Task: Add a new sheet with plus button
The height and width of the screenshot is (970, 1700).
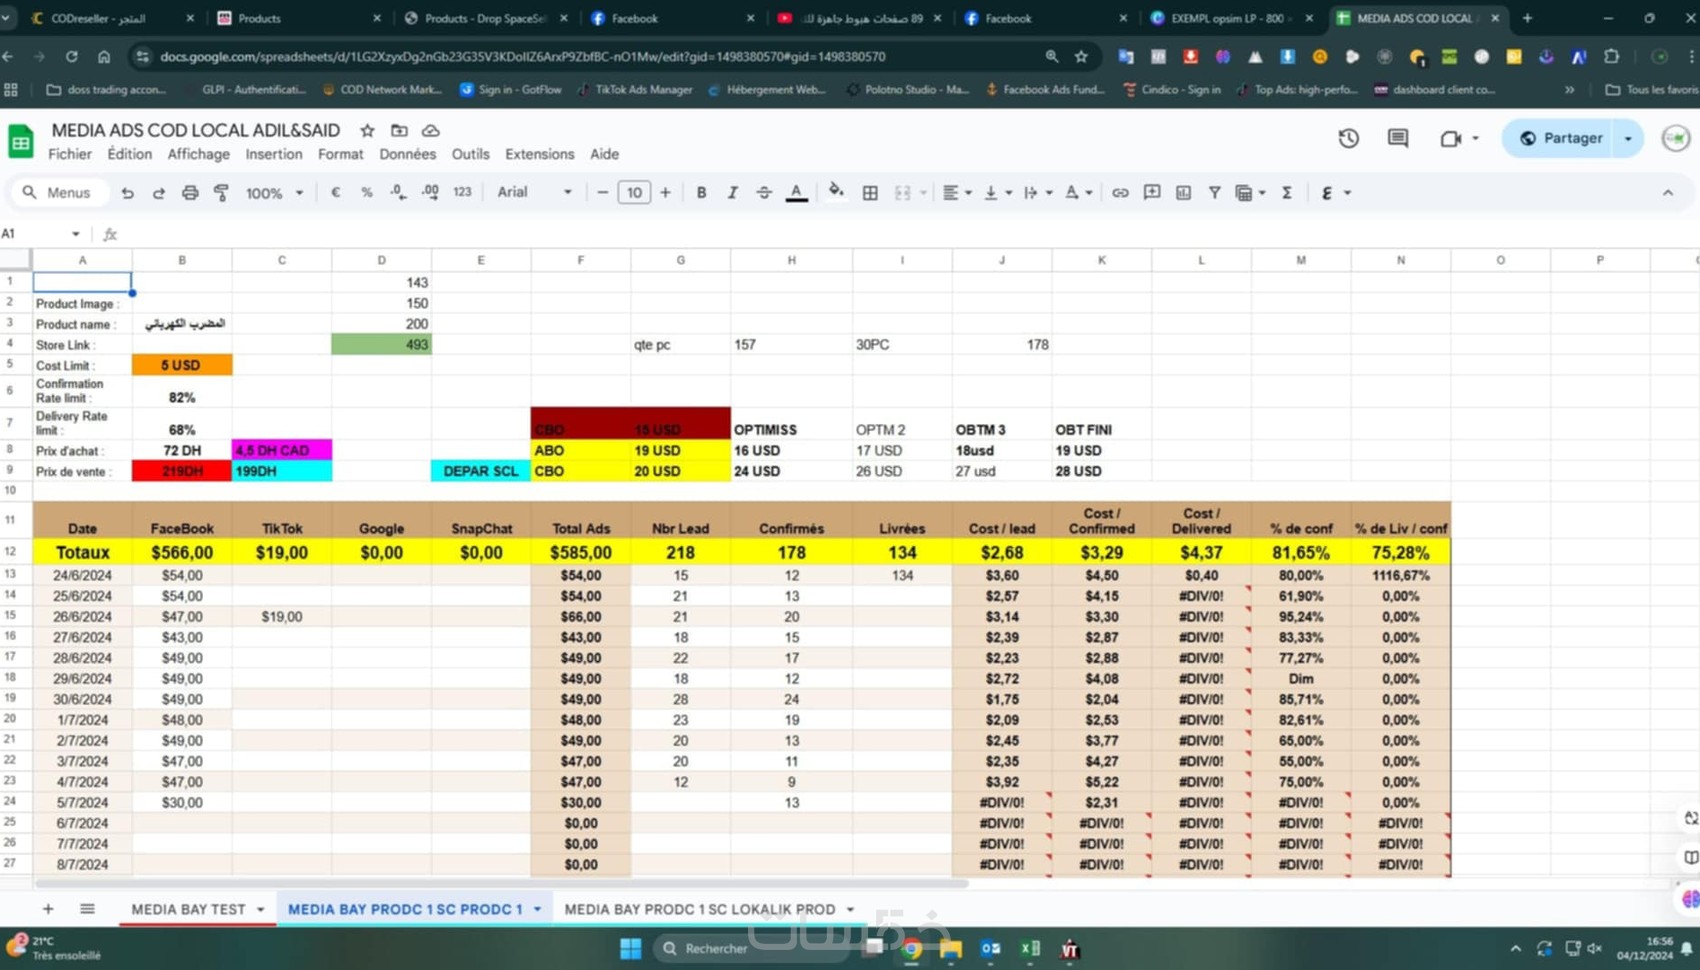Action: point(48,909)
